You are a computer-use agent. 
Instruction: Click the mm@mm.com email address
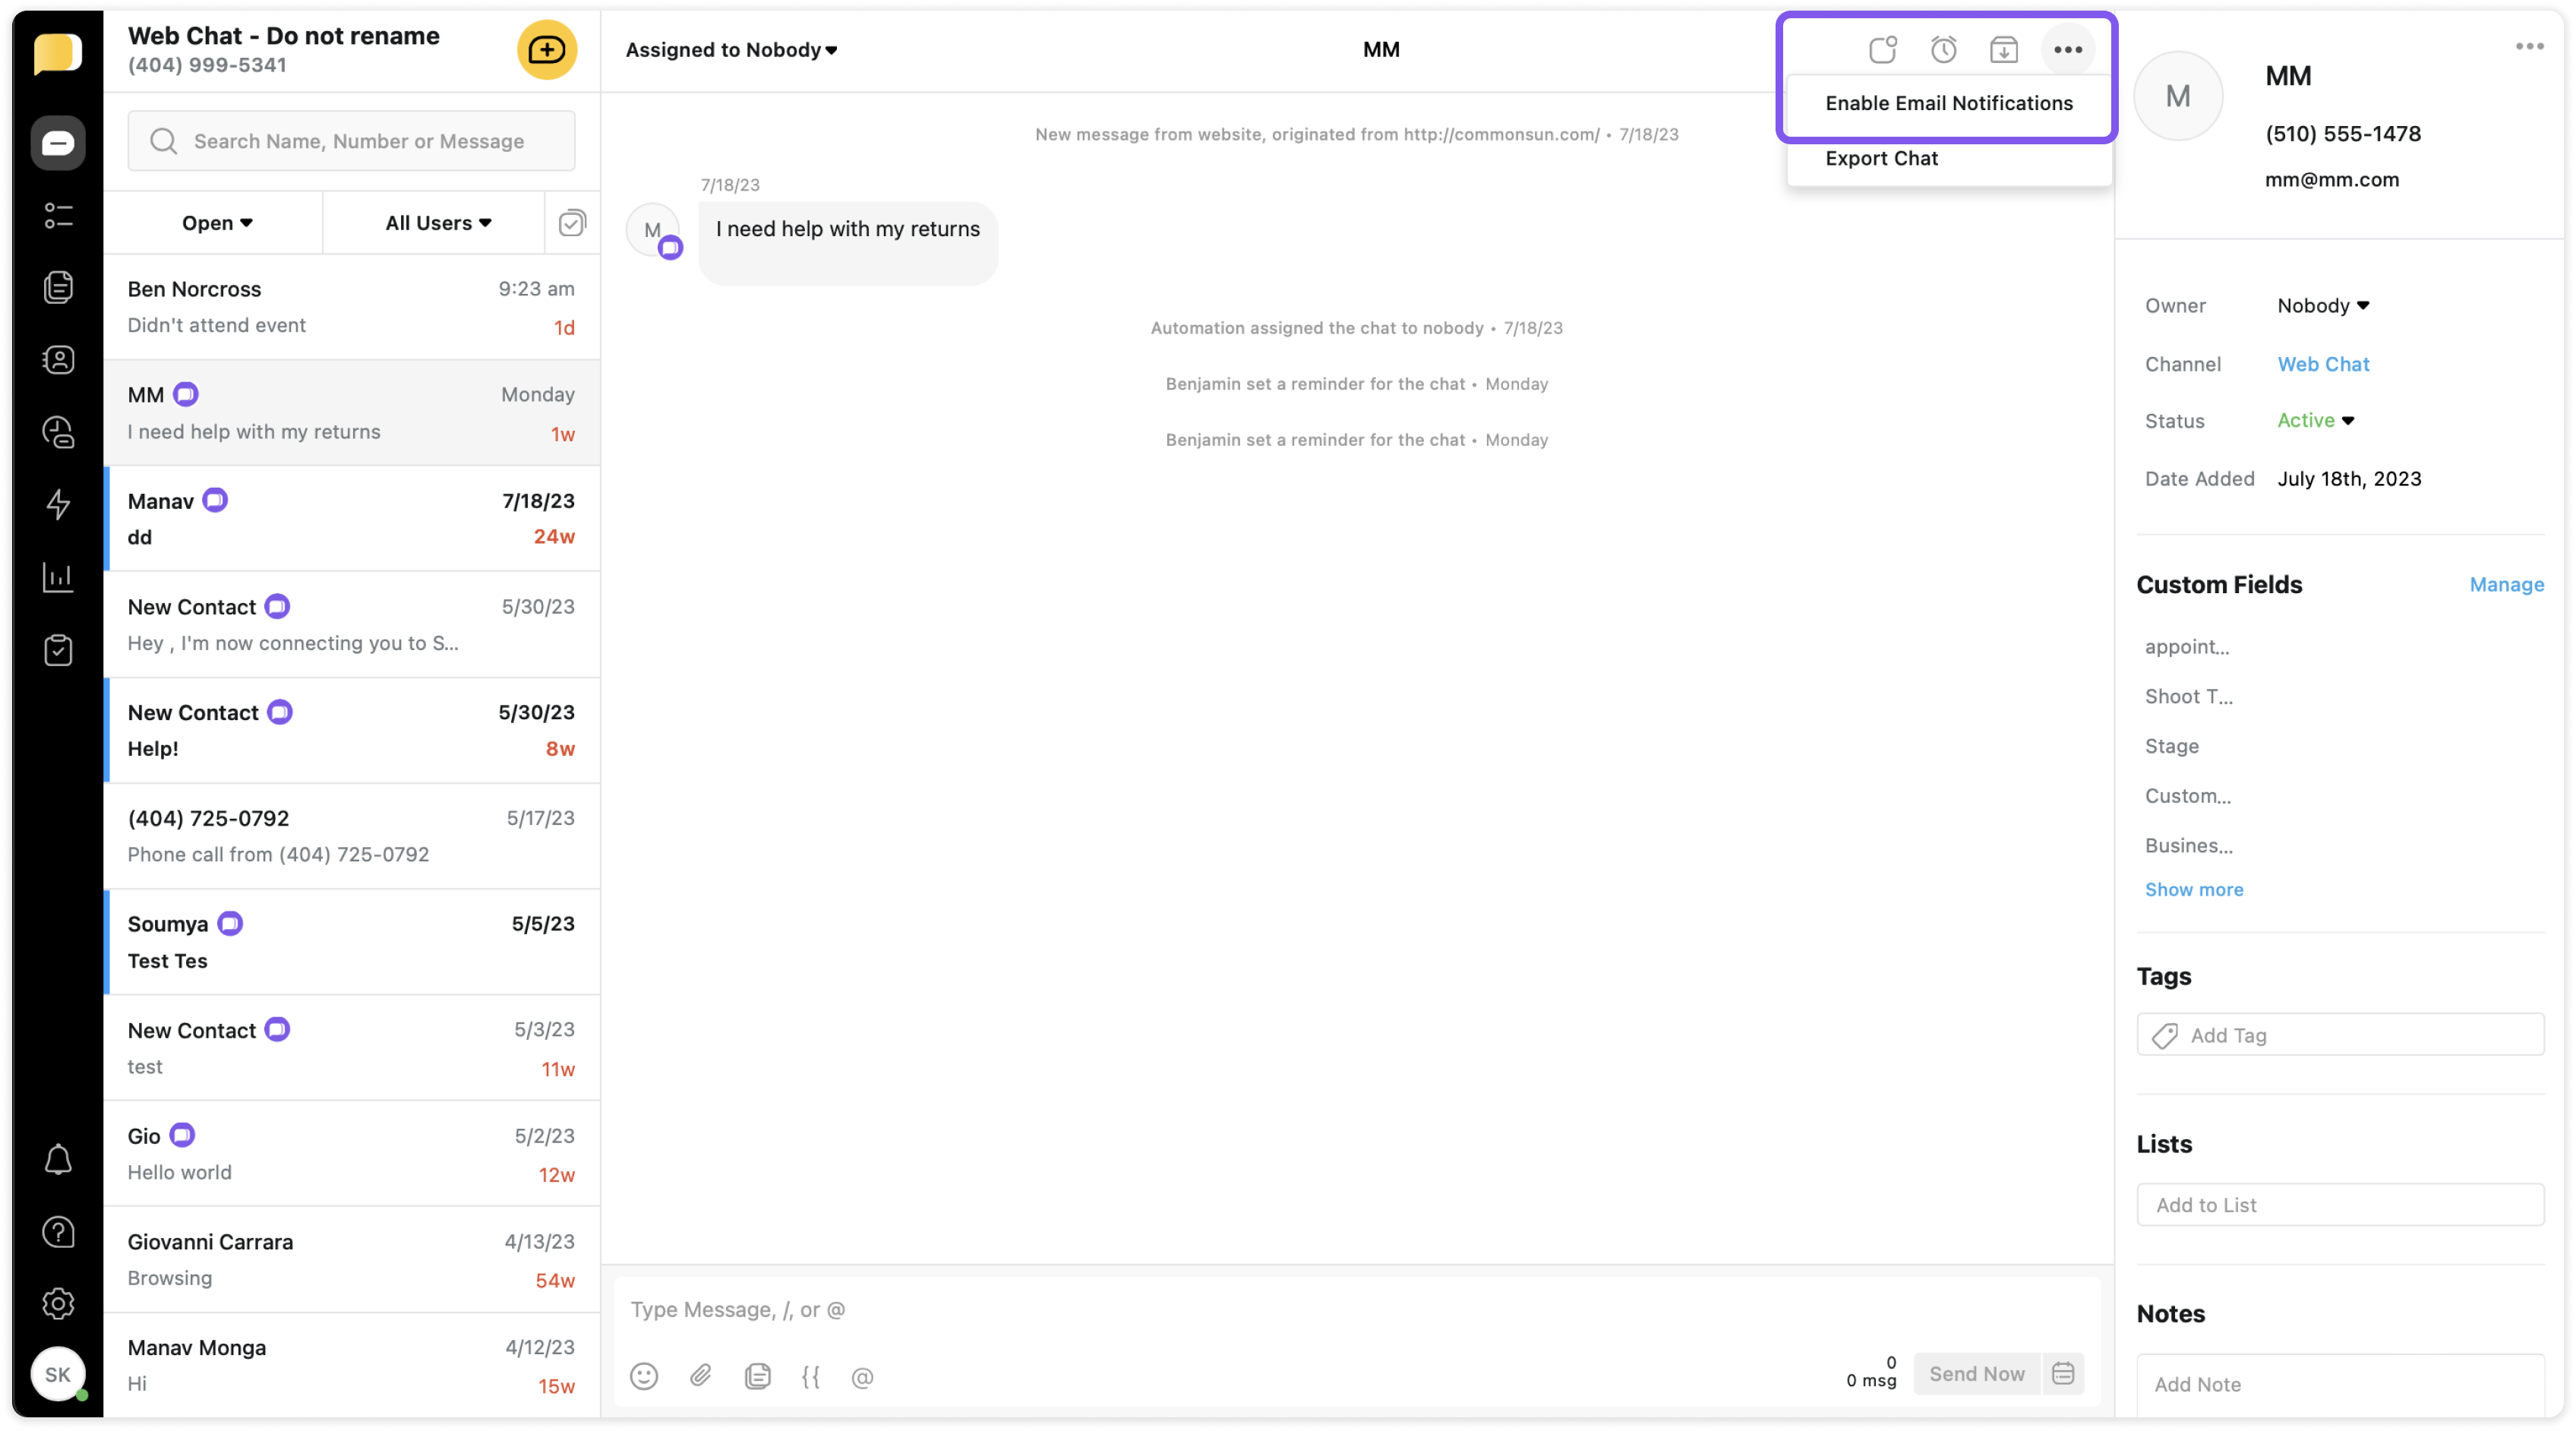click(x=2331, y=179)
